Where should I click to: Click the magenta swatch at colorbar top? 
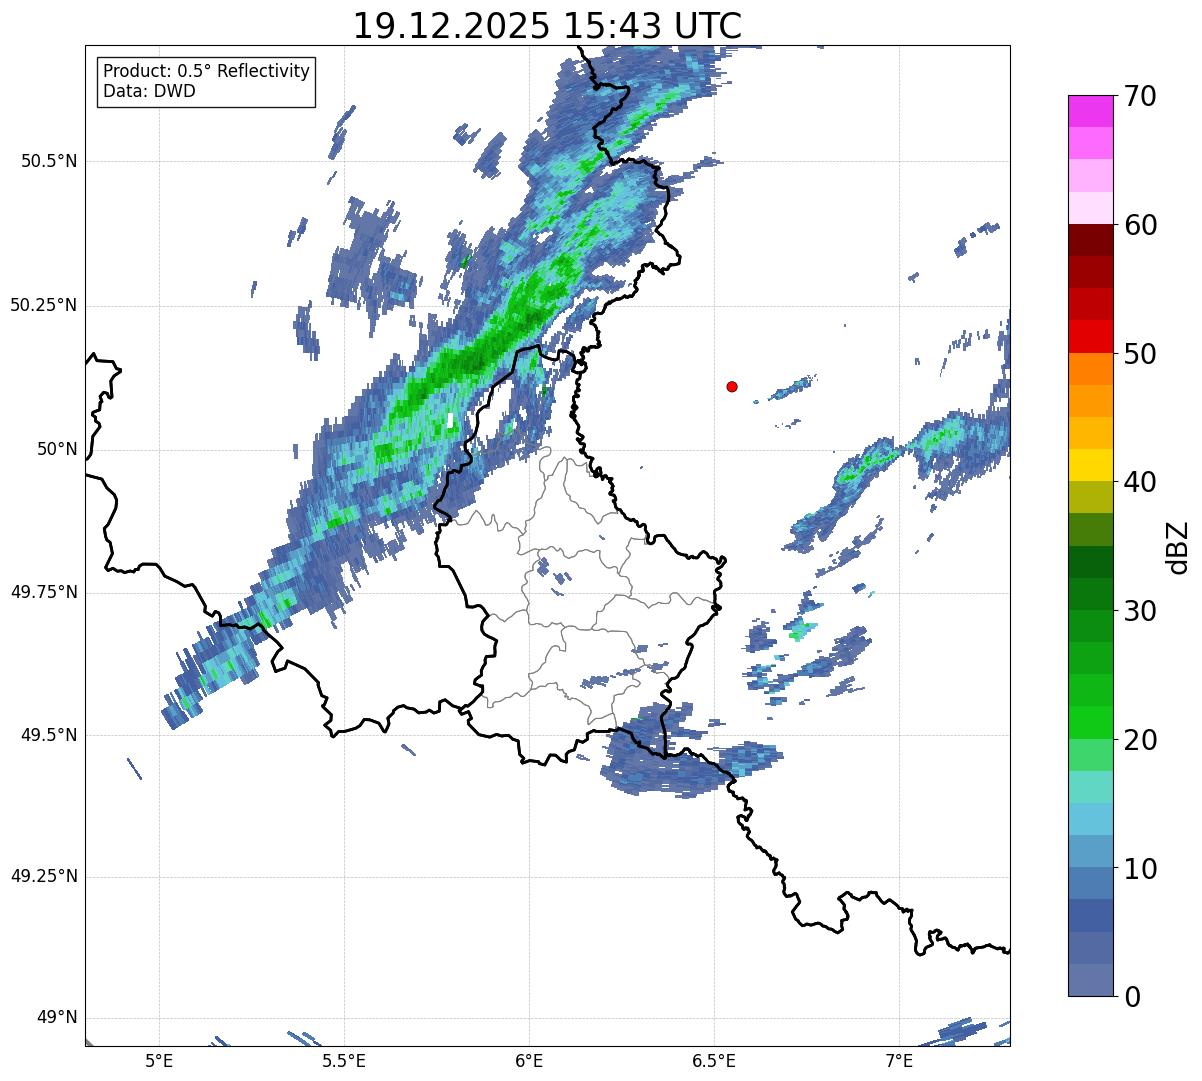click(x=1090, y=111)
